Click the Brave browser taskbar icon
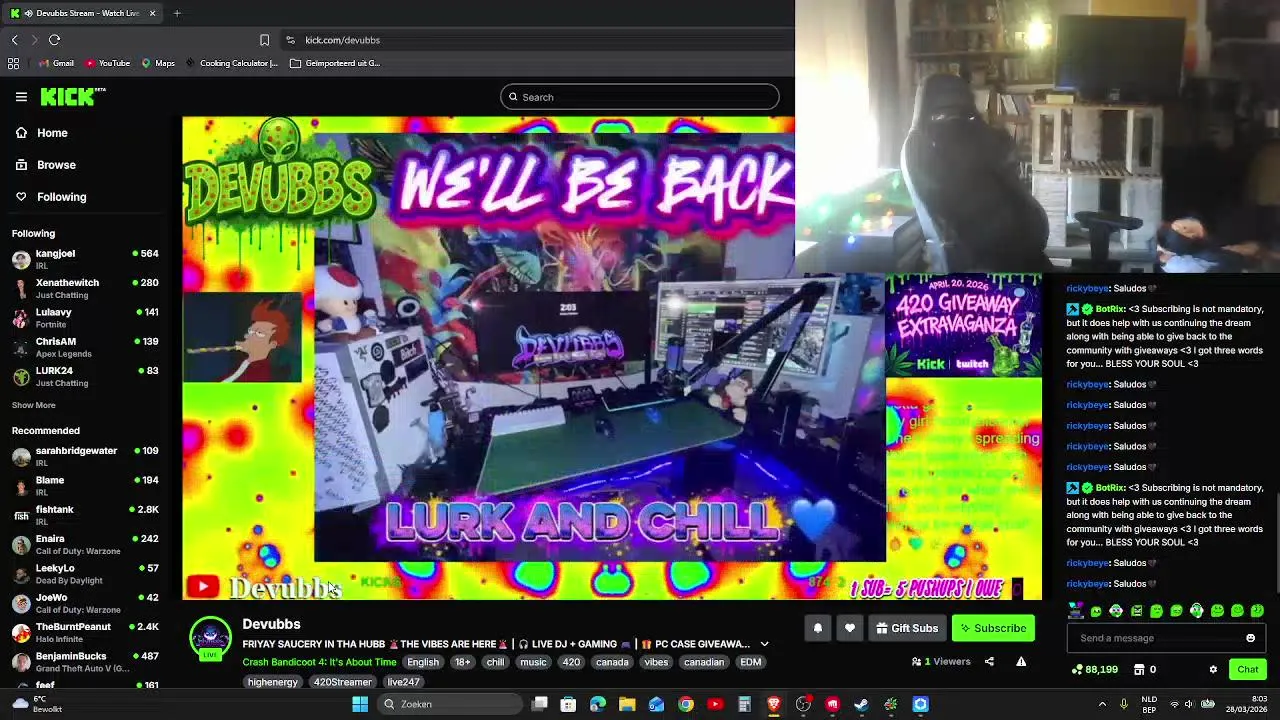1280x720 pixels. coord(773,704)
